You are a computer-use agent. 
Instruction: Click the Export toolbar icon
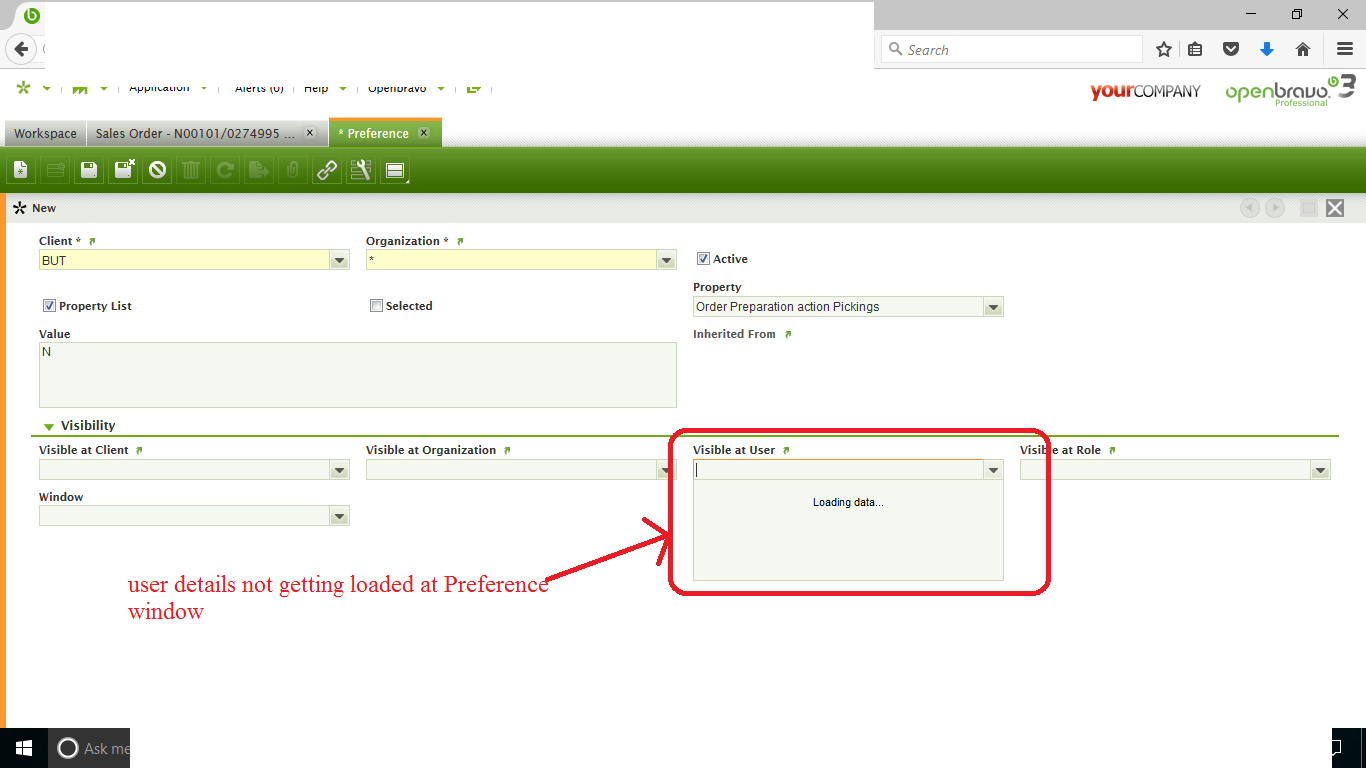coord(259,171)
